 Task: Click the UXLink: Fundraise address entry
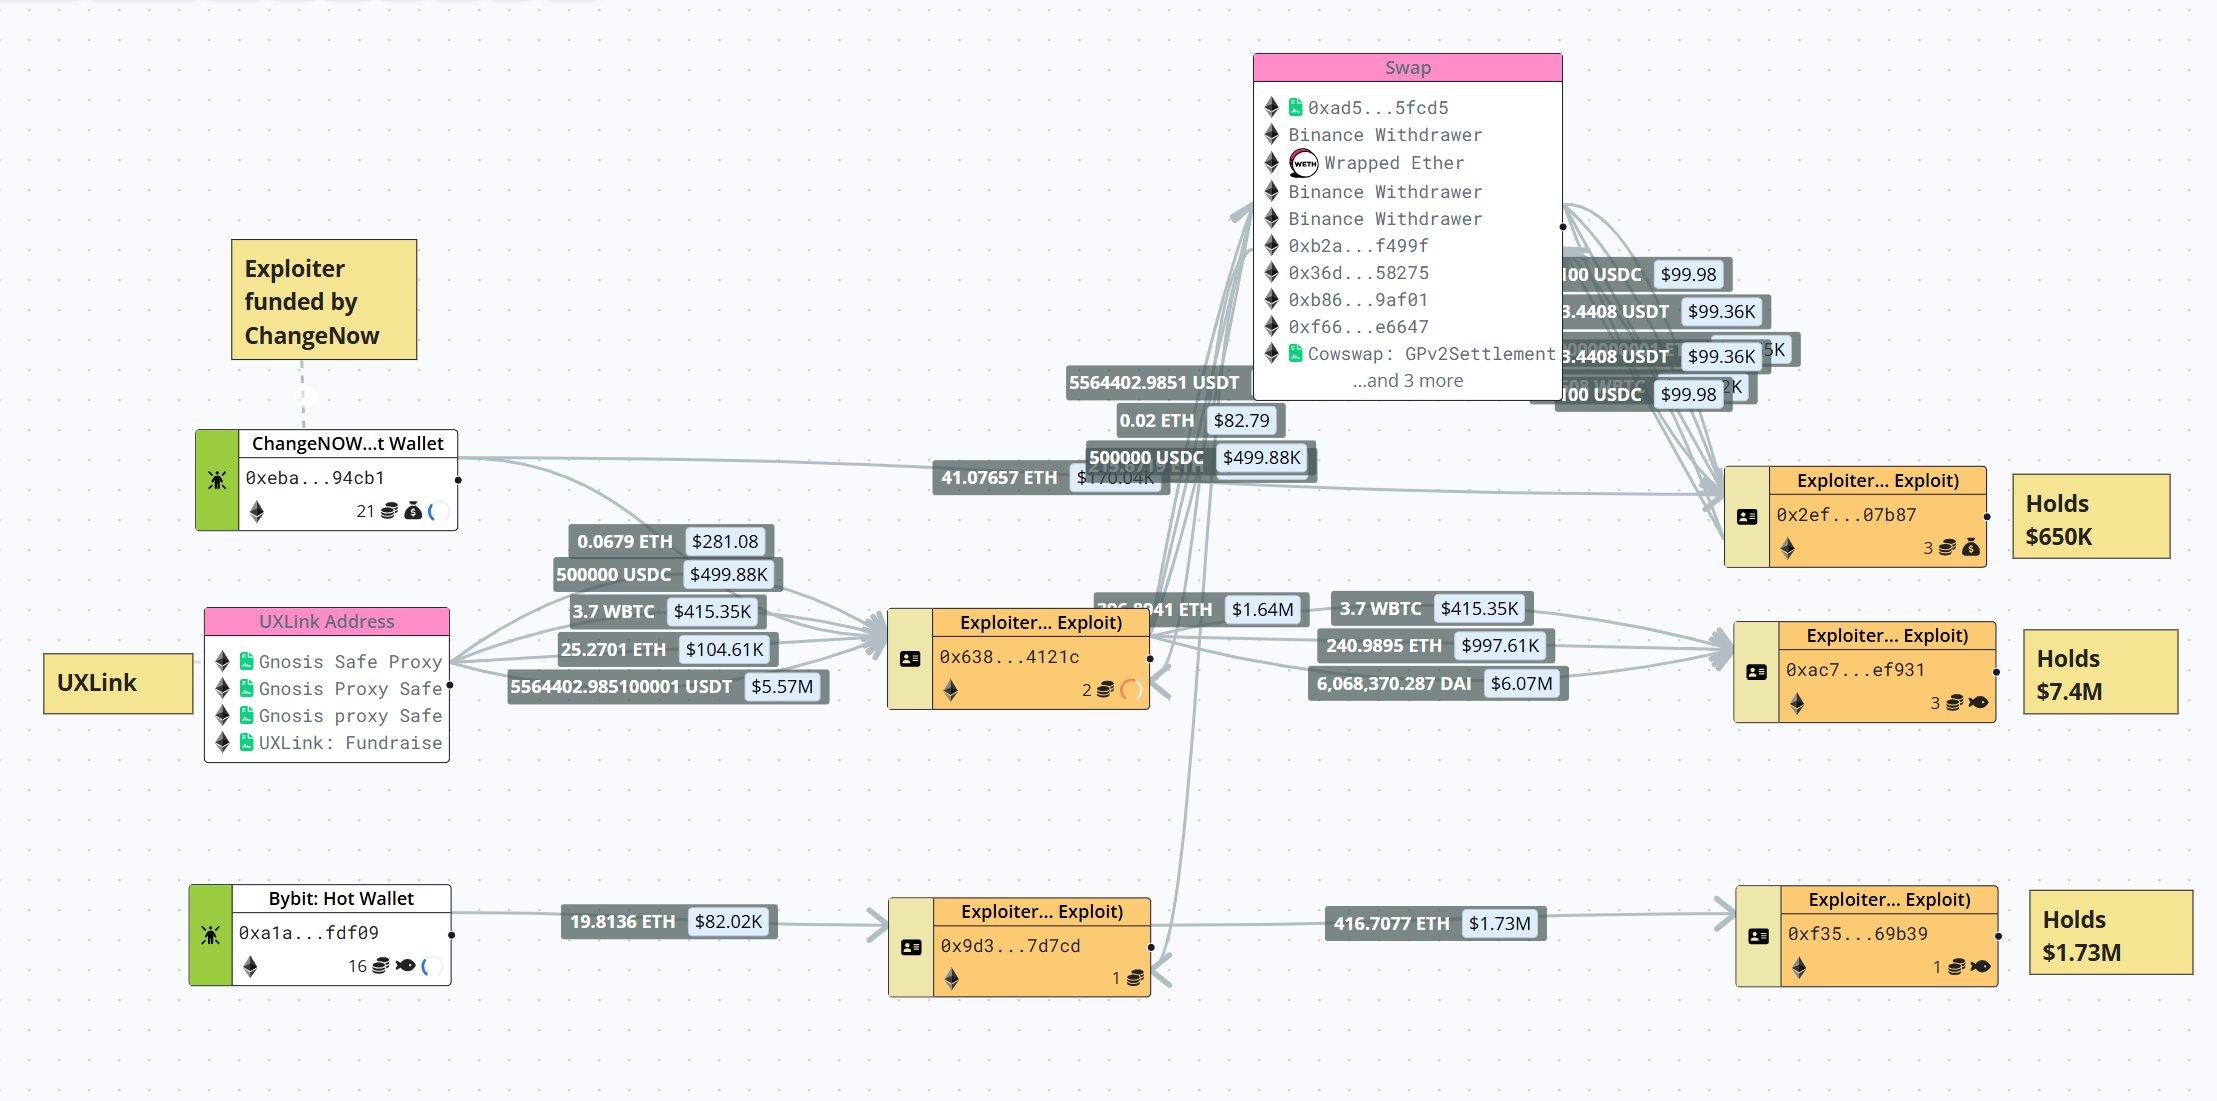tap(349, 743)
